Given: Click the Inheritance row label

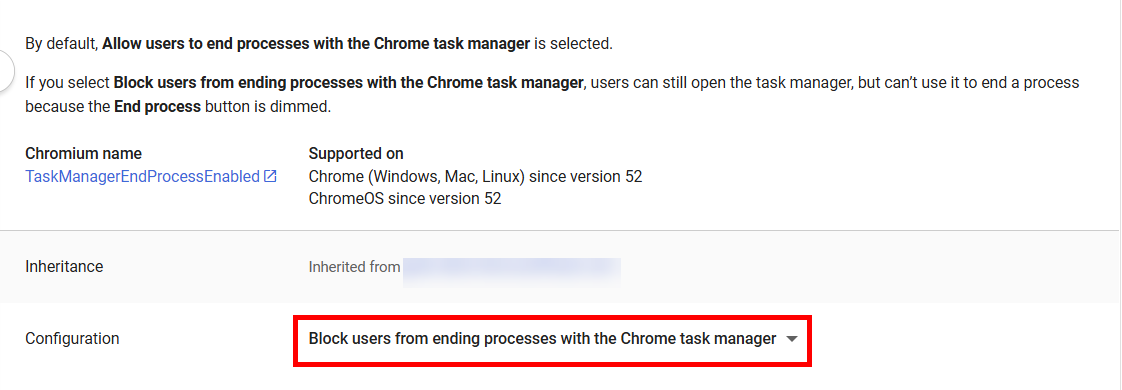Looking at the screenshot, I should pyautogui.click(x=64, y=267).
